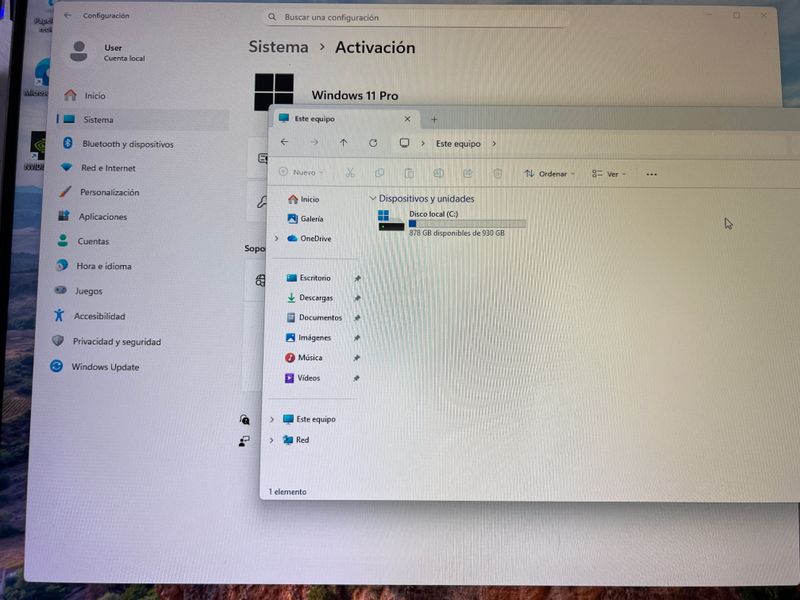Open Inicio in Explorer sidebar
The image size is (800, 600).
(303, 199)
